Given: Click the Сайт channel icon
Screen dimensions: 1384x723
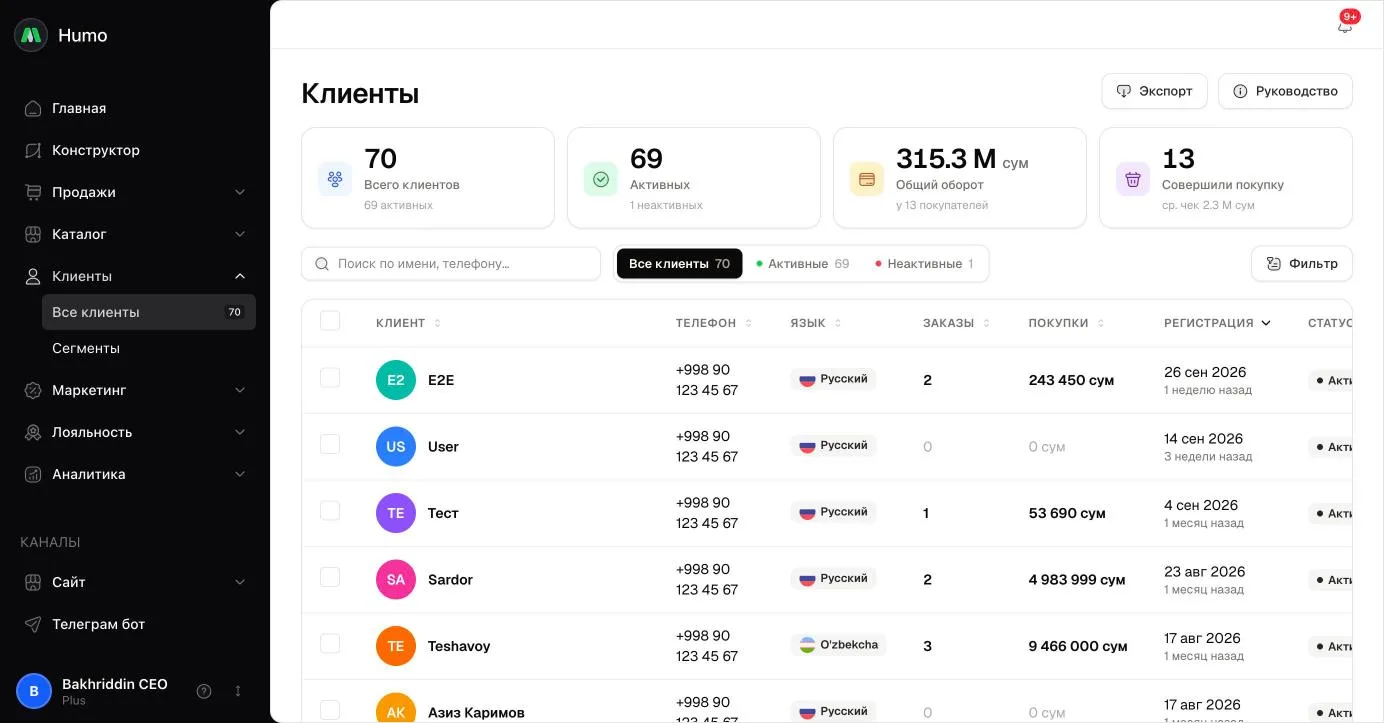Looking at the screenshot, I should [x=33, y=582].
